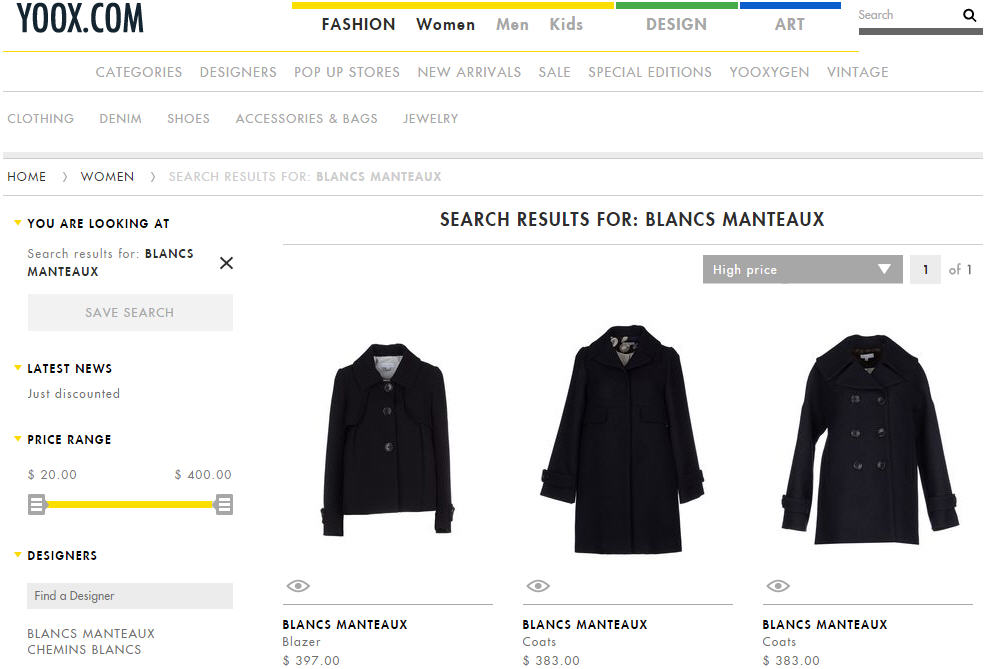Viewport: 987px width, 669px height.
Task: Open quick view for the middle Coats item
Action: pos(538,586)
